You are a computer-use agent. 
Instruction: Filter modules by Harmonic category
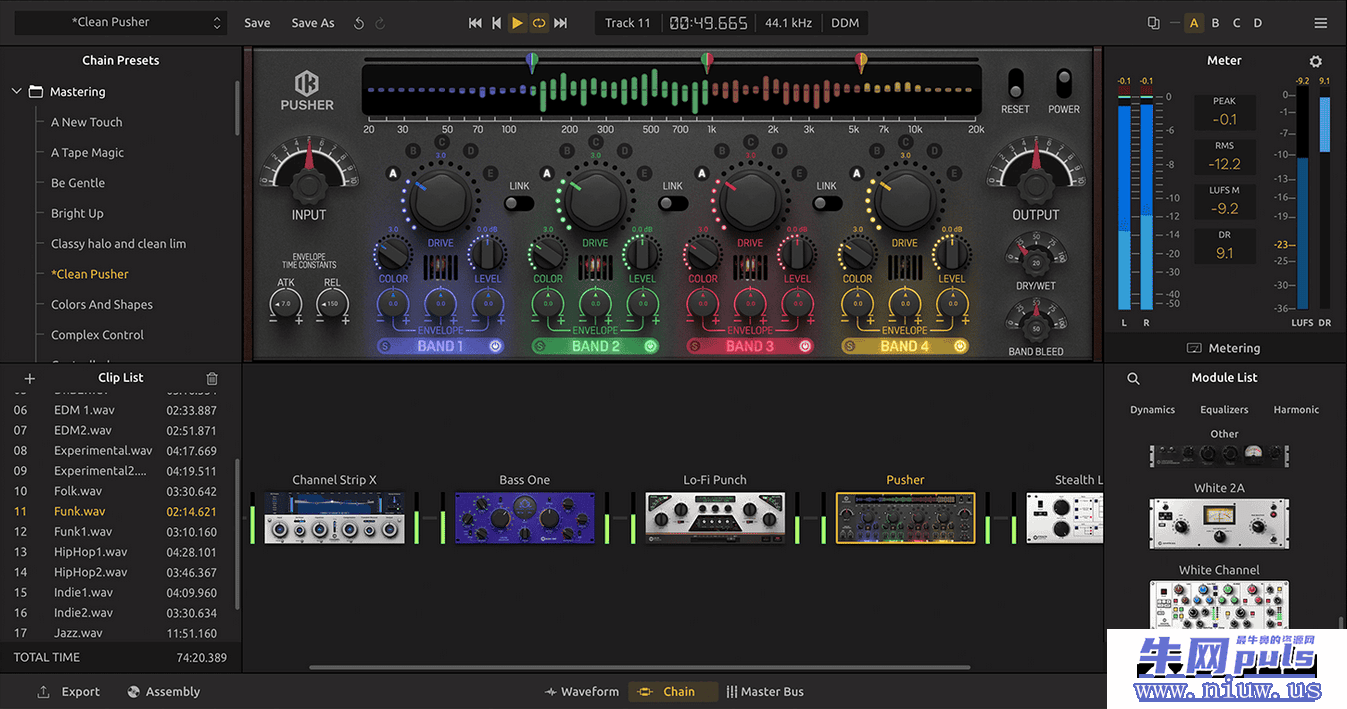pyautogui.click(x=1296, y=410)
